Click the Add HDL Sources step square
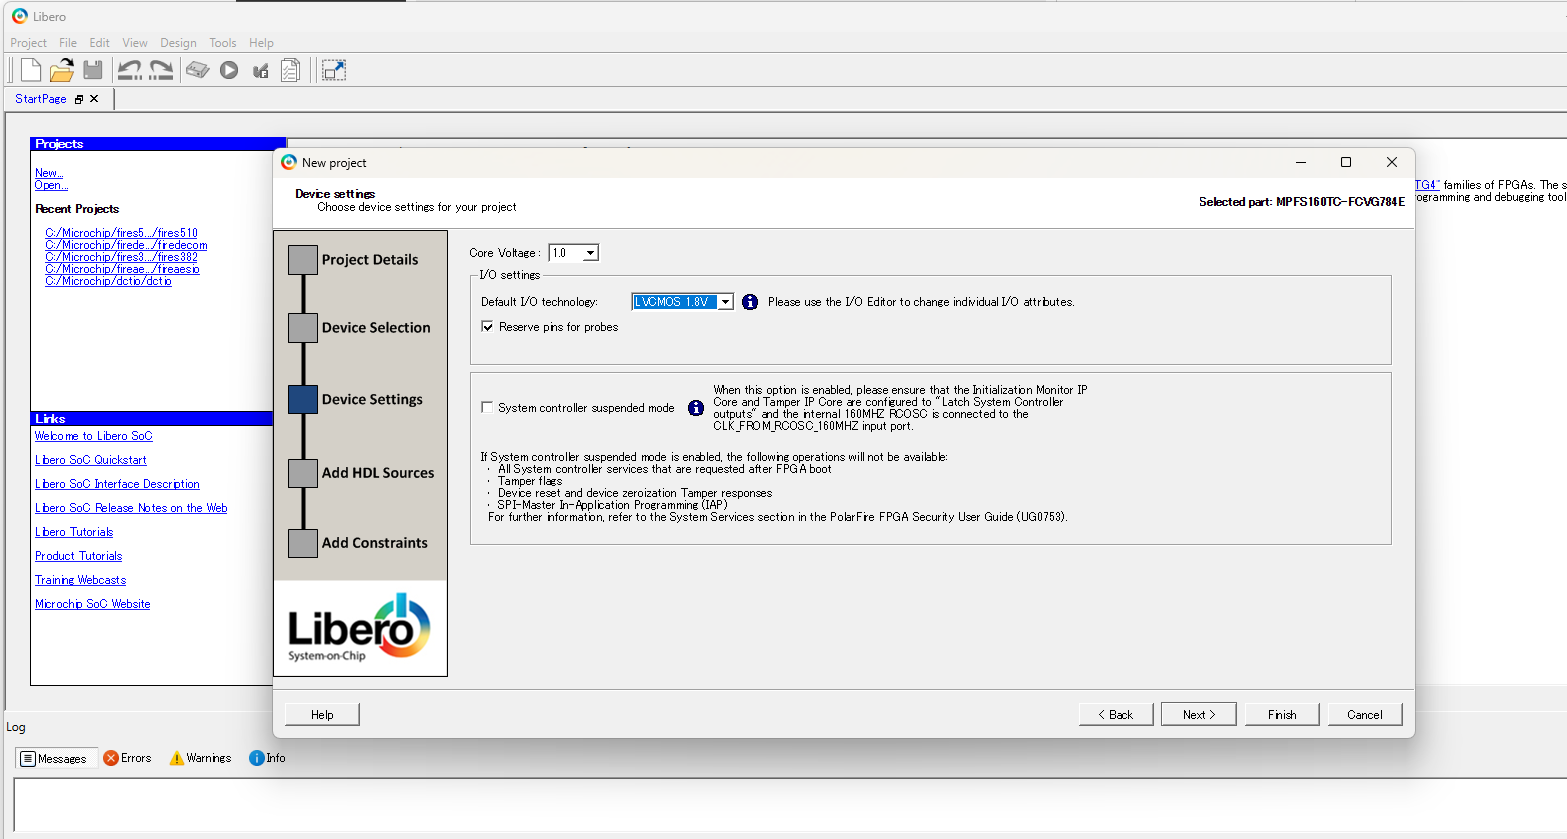The height and width of the screenshot is (839, 1567). pyautogui.click(x=303, y=473)
